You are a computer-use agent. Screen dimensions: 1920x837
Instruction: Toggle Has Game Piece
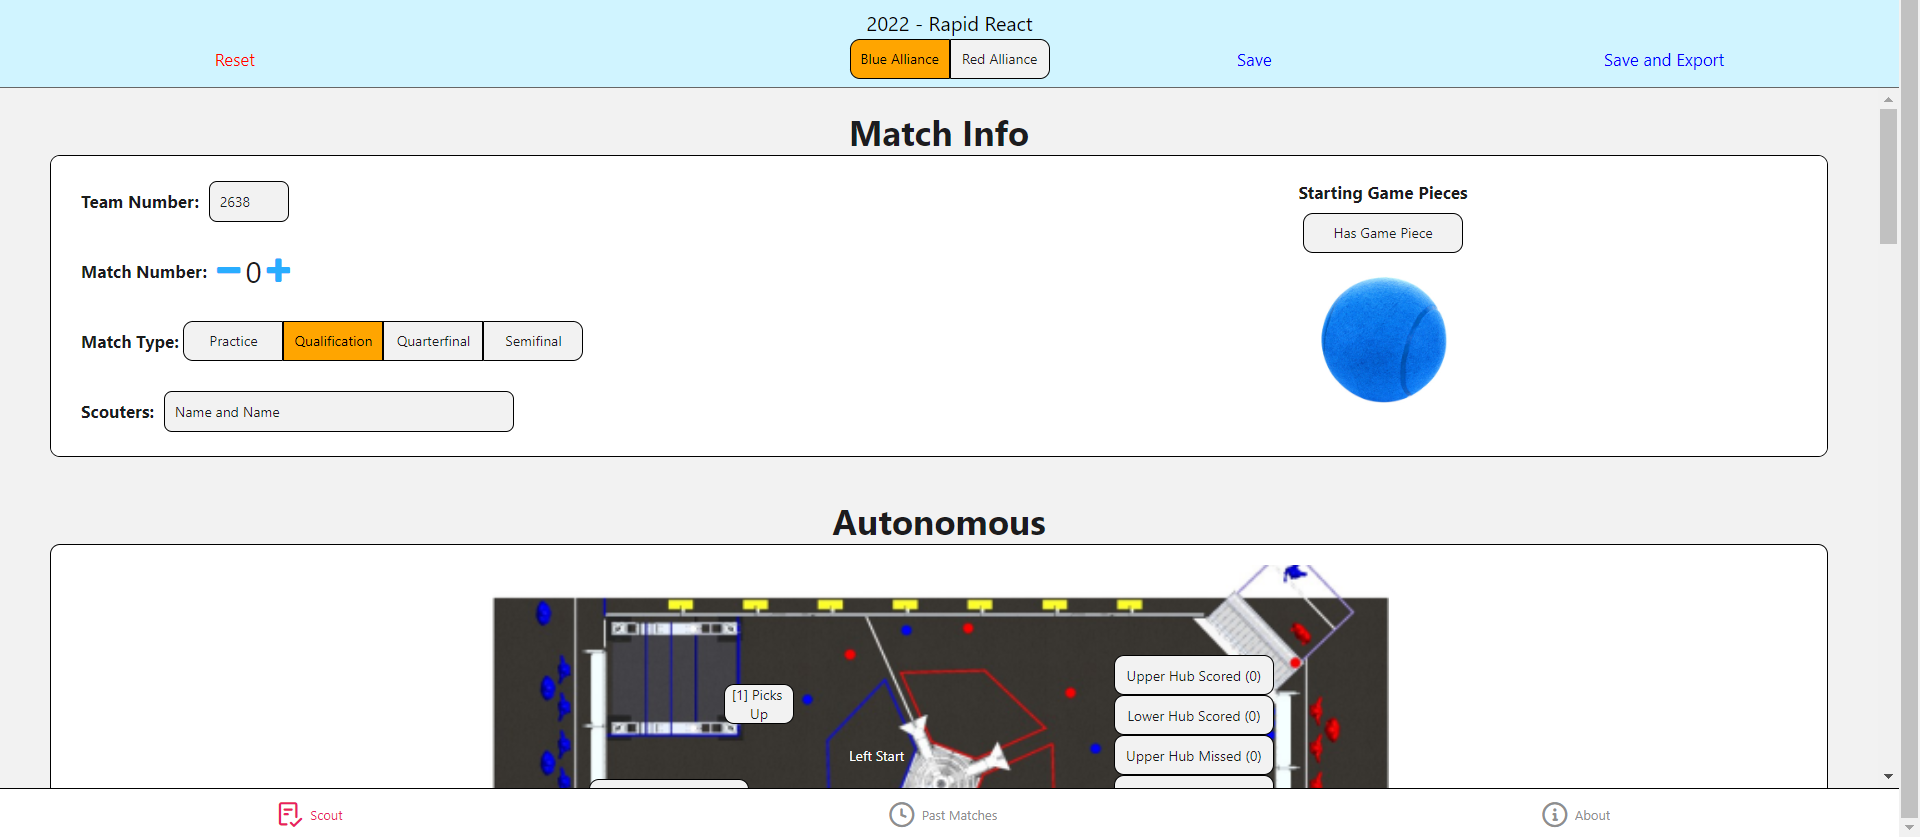1383,233
